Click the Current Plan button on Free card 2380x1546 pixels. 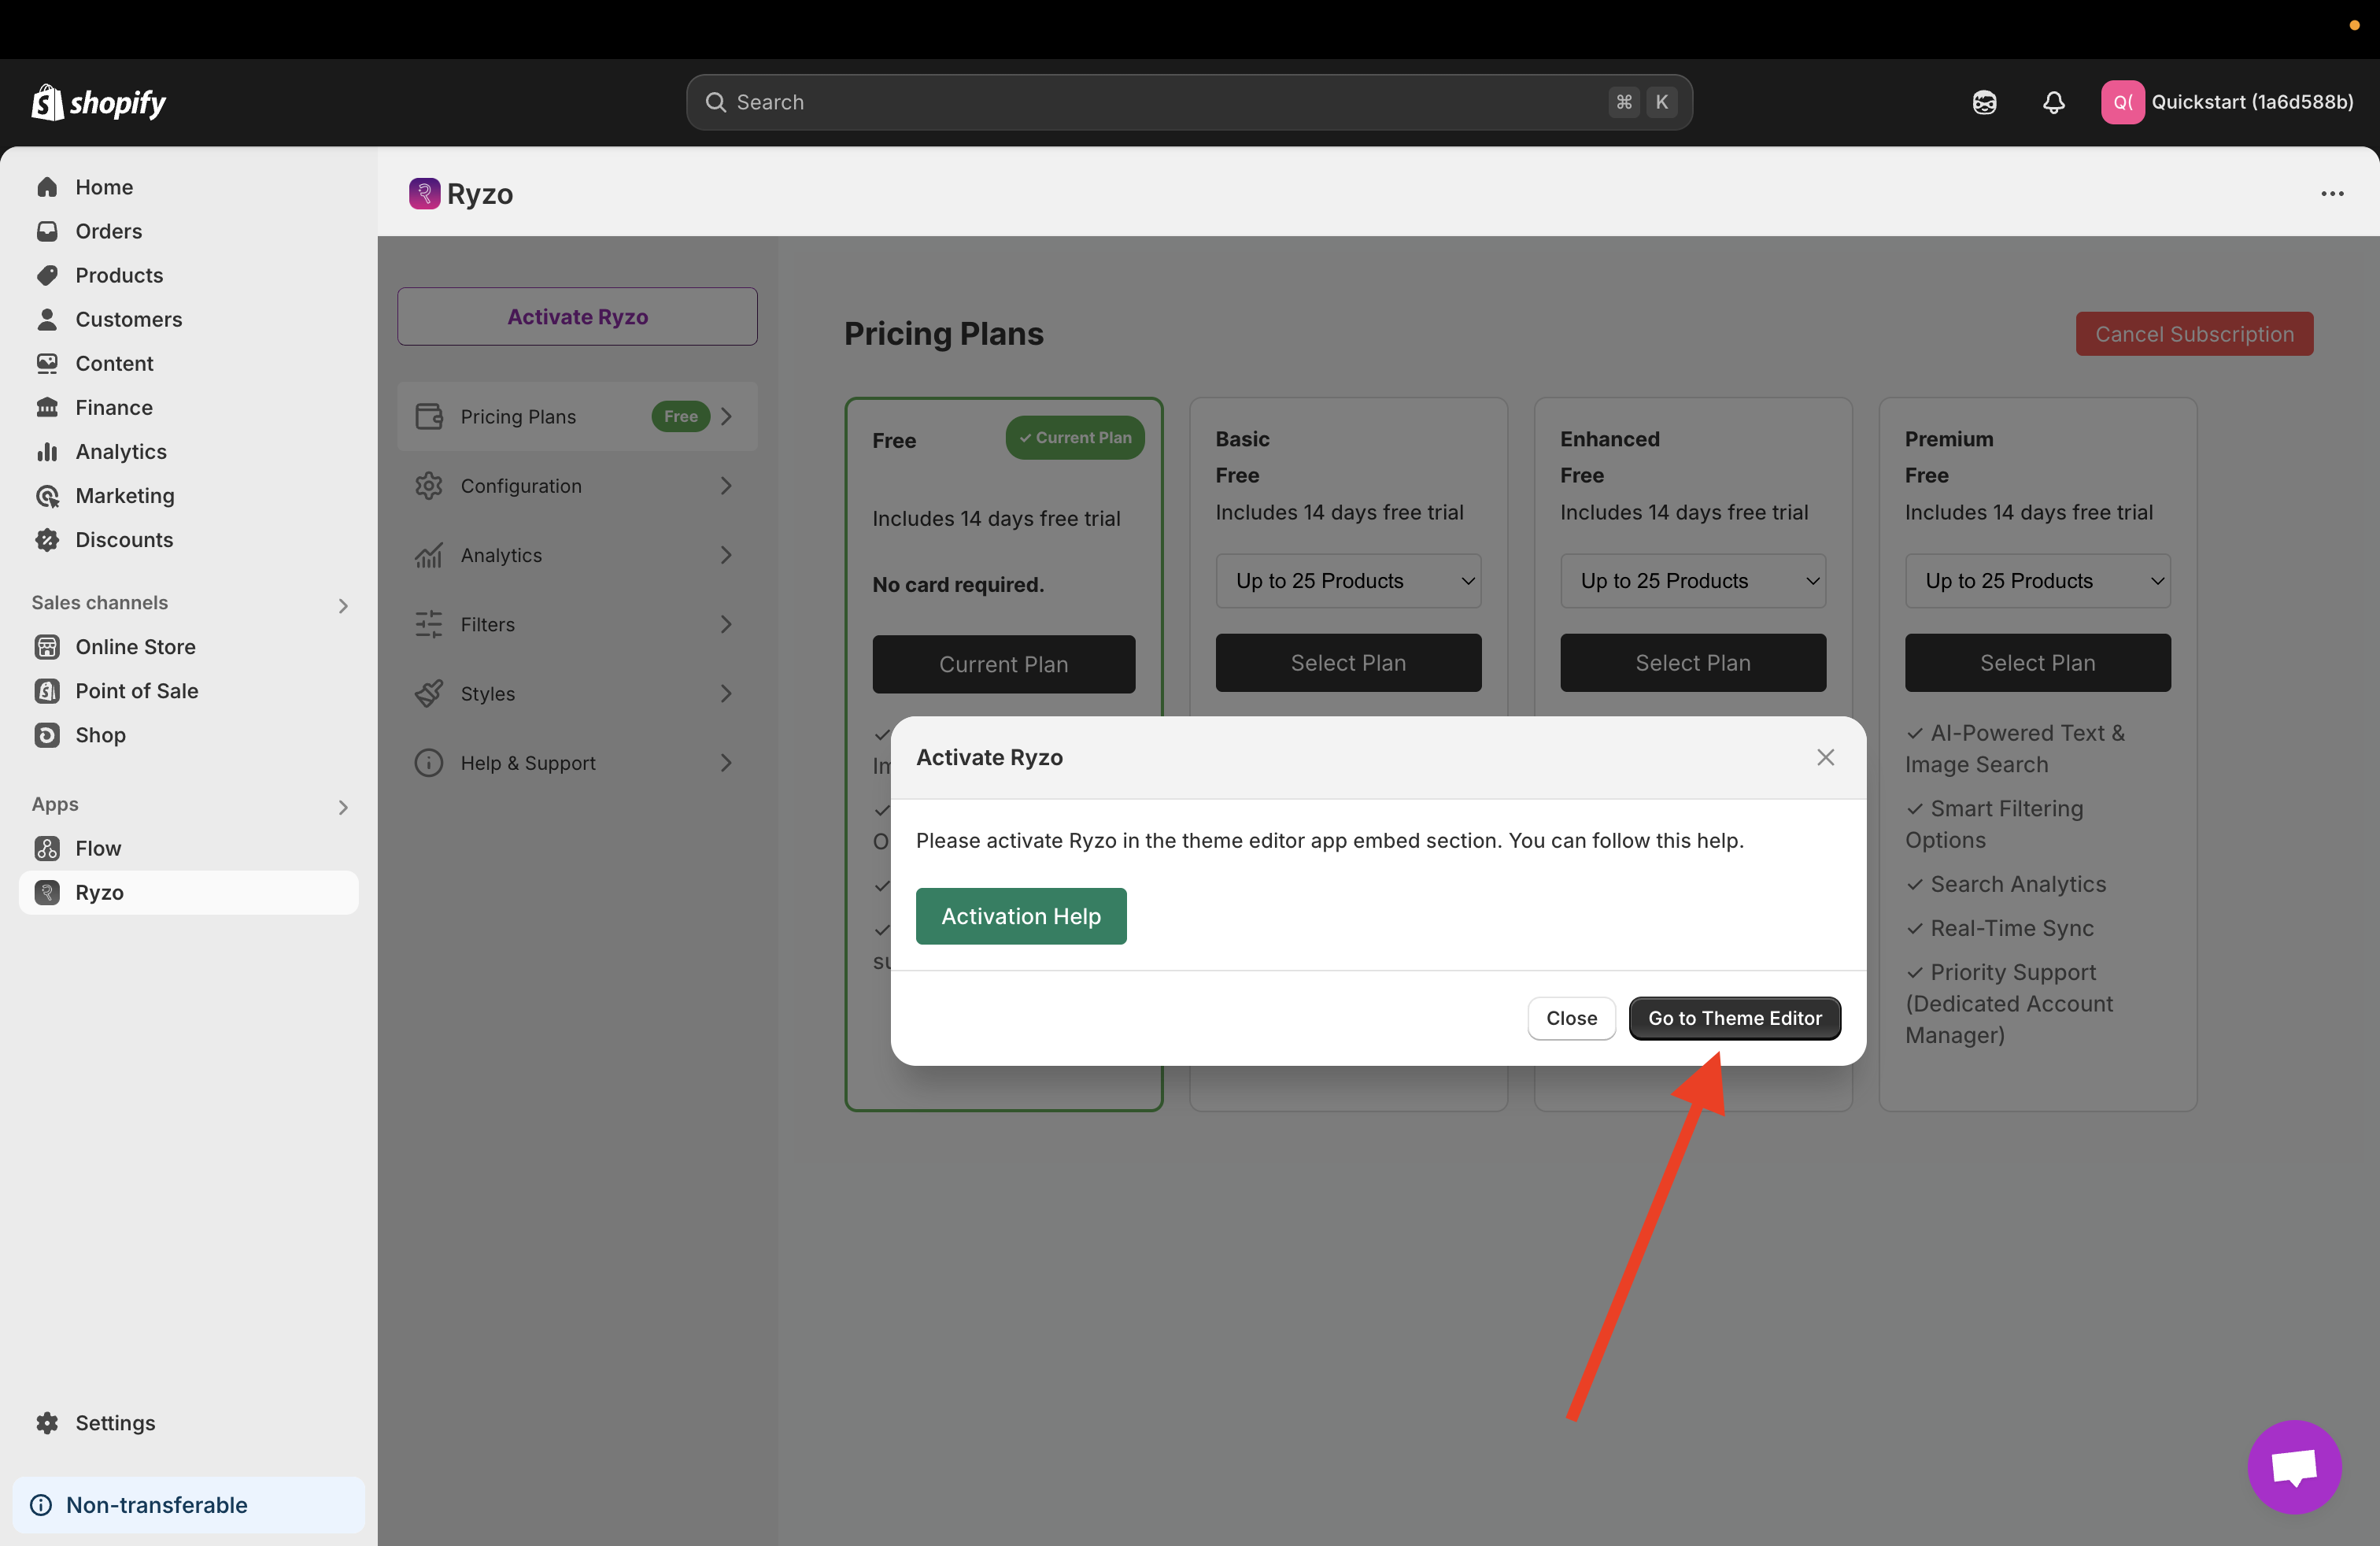[x=1003, y=664]
